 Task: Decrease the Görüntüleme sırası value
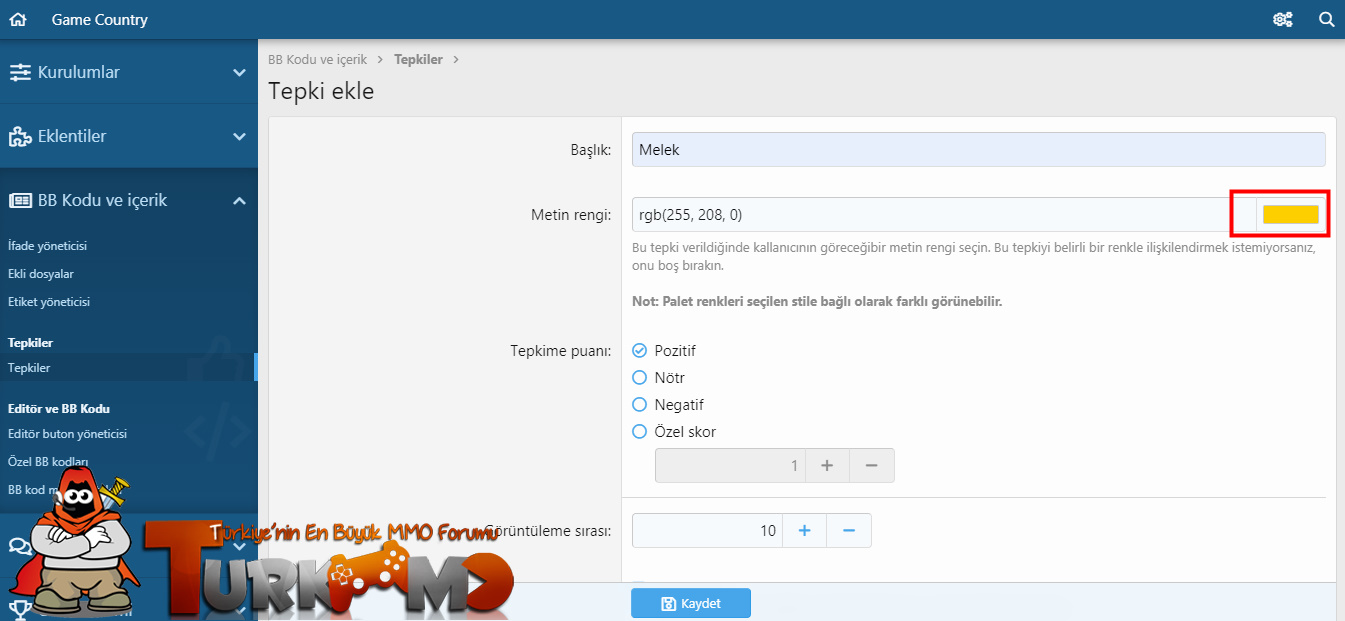[849, 530]
